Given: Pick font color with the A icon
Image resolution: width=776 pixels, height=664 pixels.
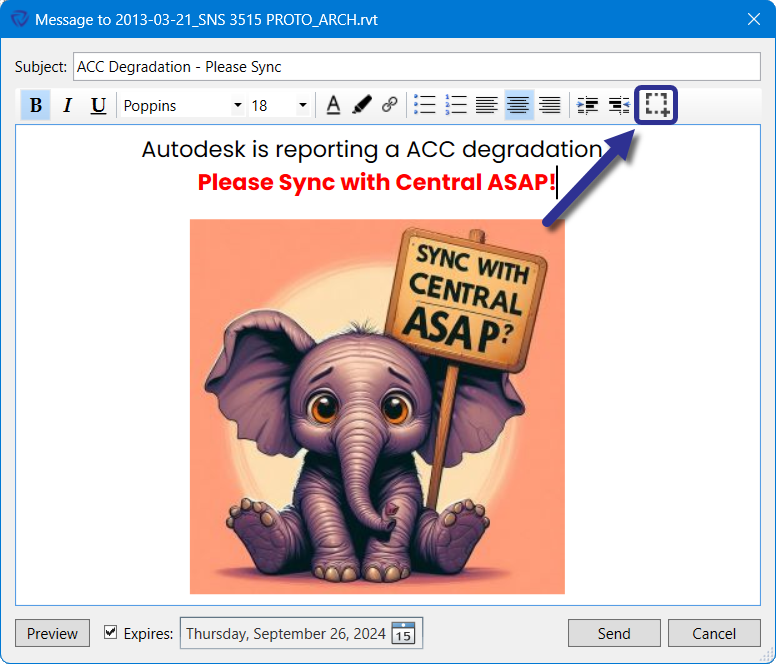Looking at the screenshot, I should click(334, 105).
